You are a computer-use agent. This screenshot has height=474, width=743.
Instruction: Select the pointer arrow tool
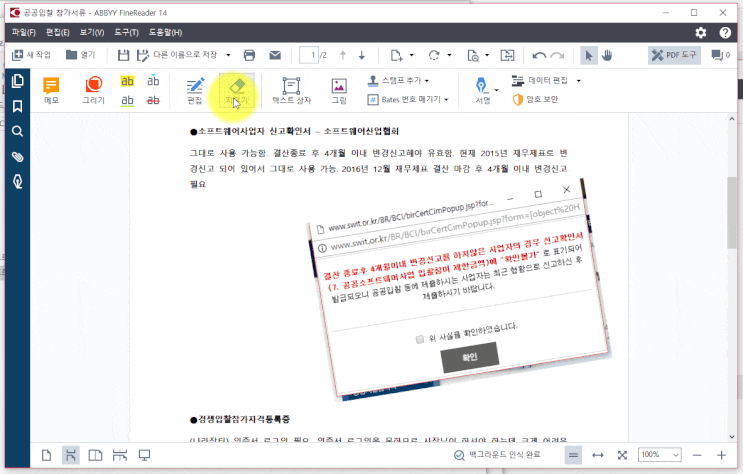pos(589,55)
